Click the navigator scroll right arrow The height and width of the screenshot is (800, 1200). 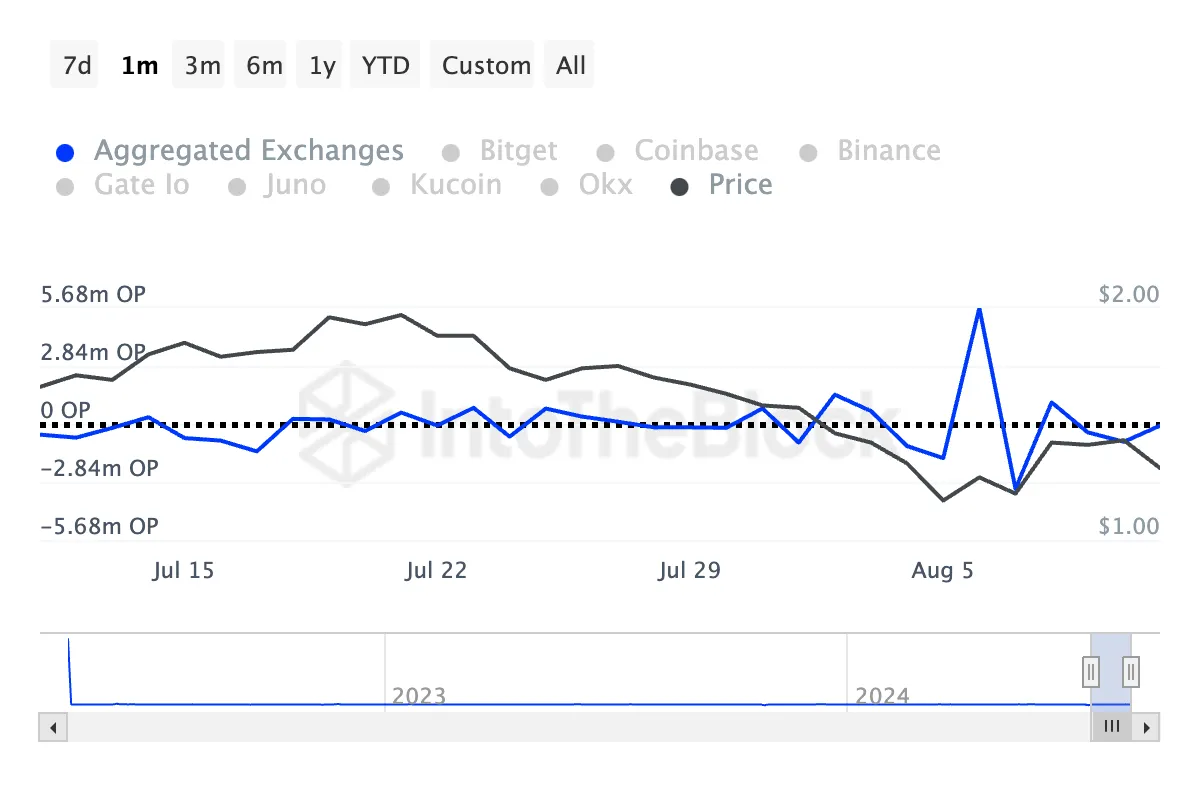coord(1148,727)
